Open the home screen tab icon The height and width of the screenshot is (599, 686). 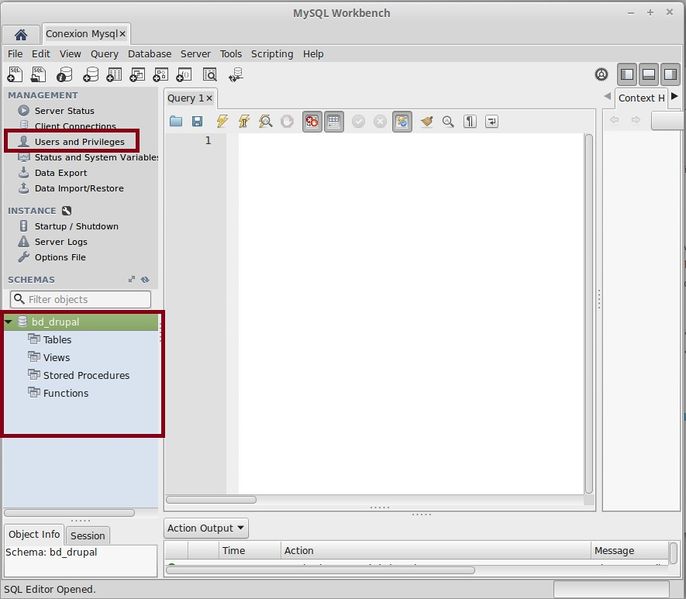21,35
